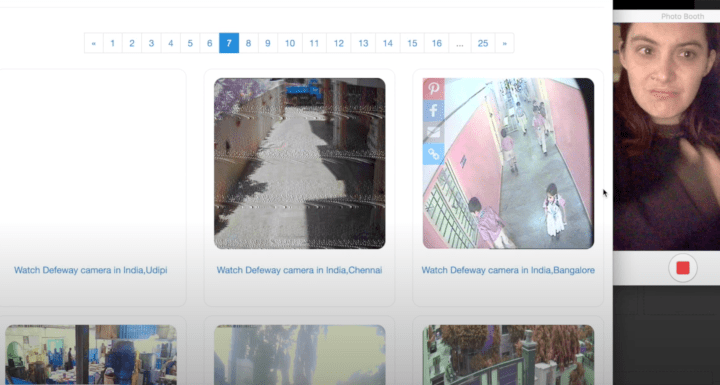Open pagination page 3
The width and height of the screenshot is (720, 385).
151,43
